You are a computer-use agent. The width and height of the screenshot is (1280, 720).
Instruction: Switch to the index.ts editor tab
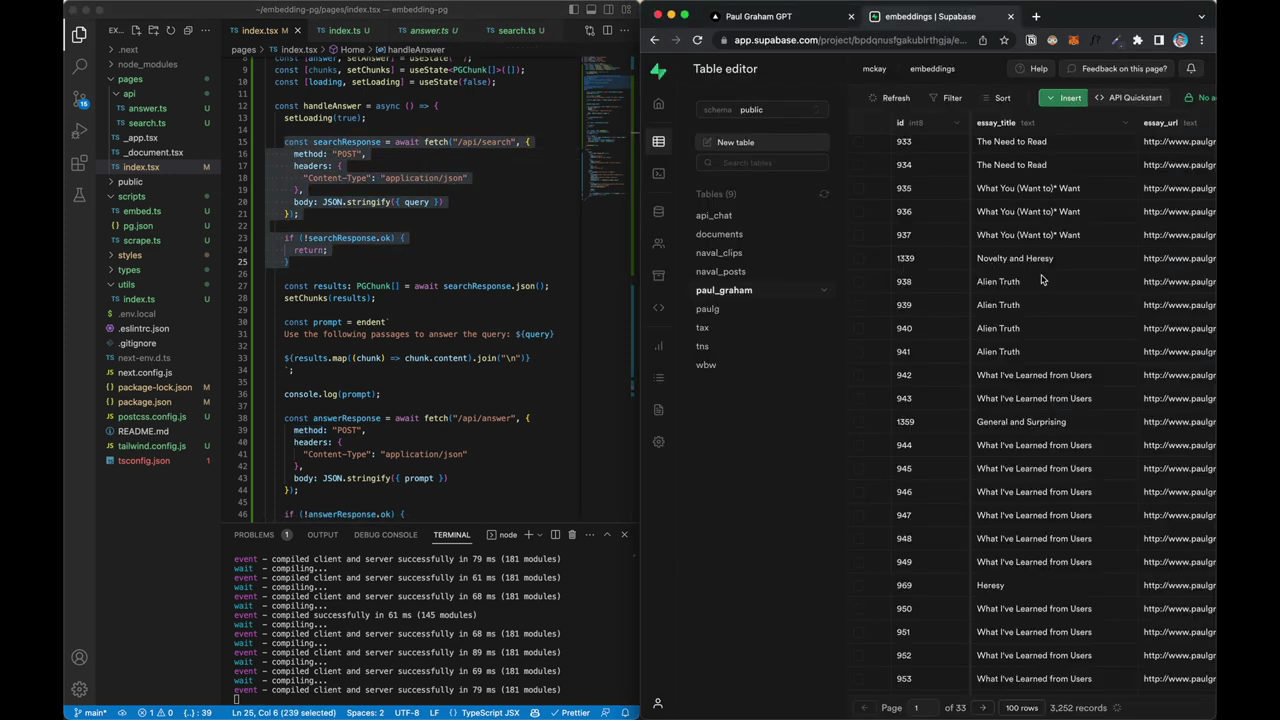click(x=344, y=31)
